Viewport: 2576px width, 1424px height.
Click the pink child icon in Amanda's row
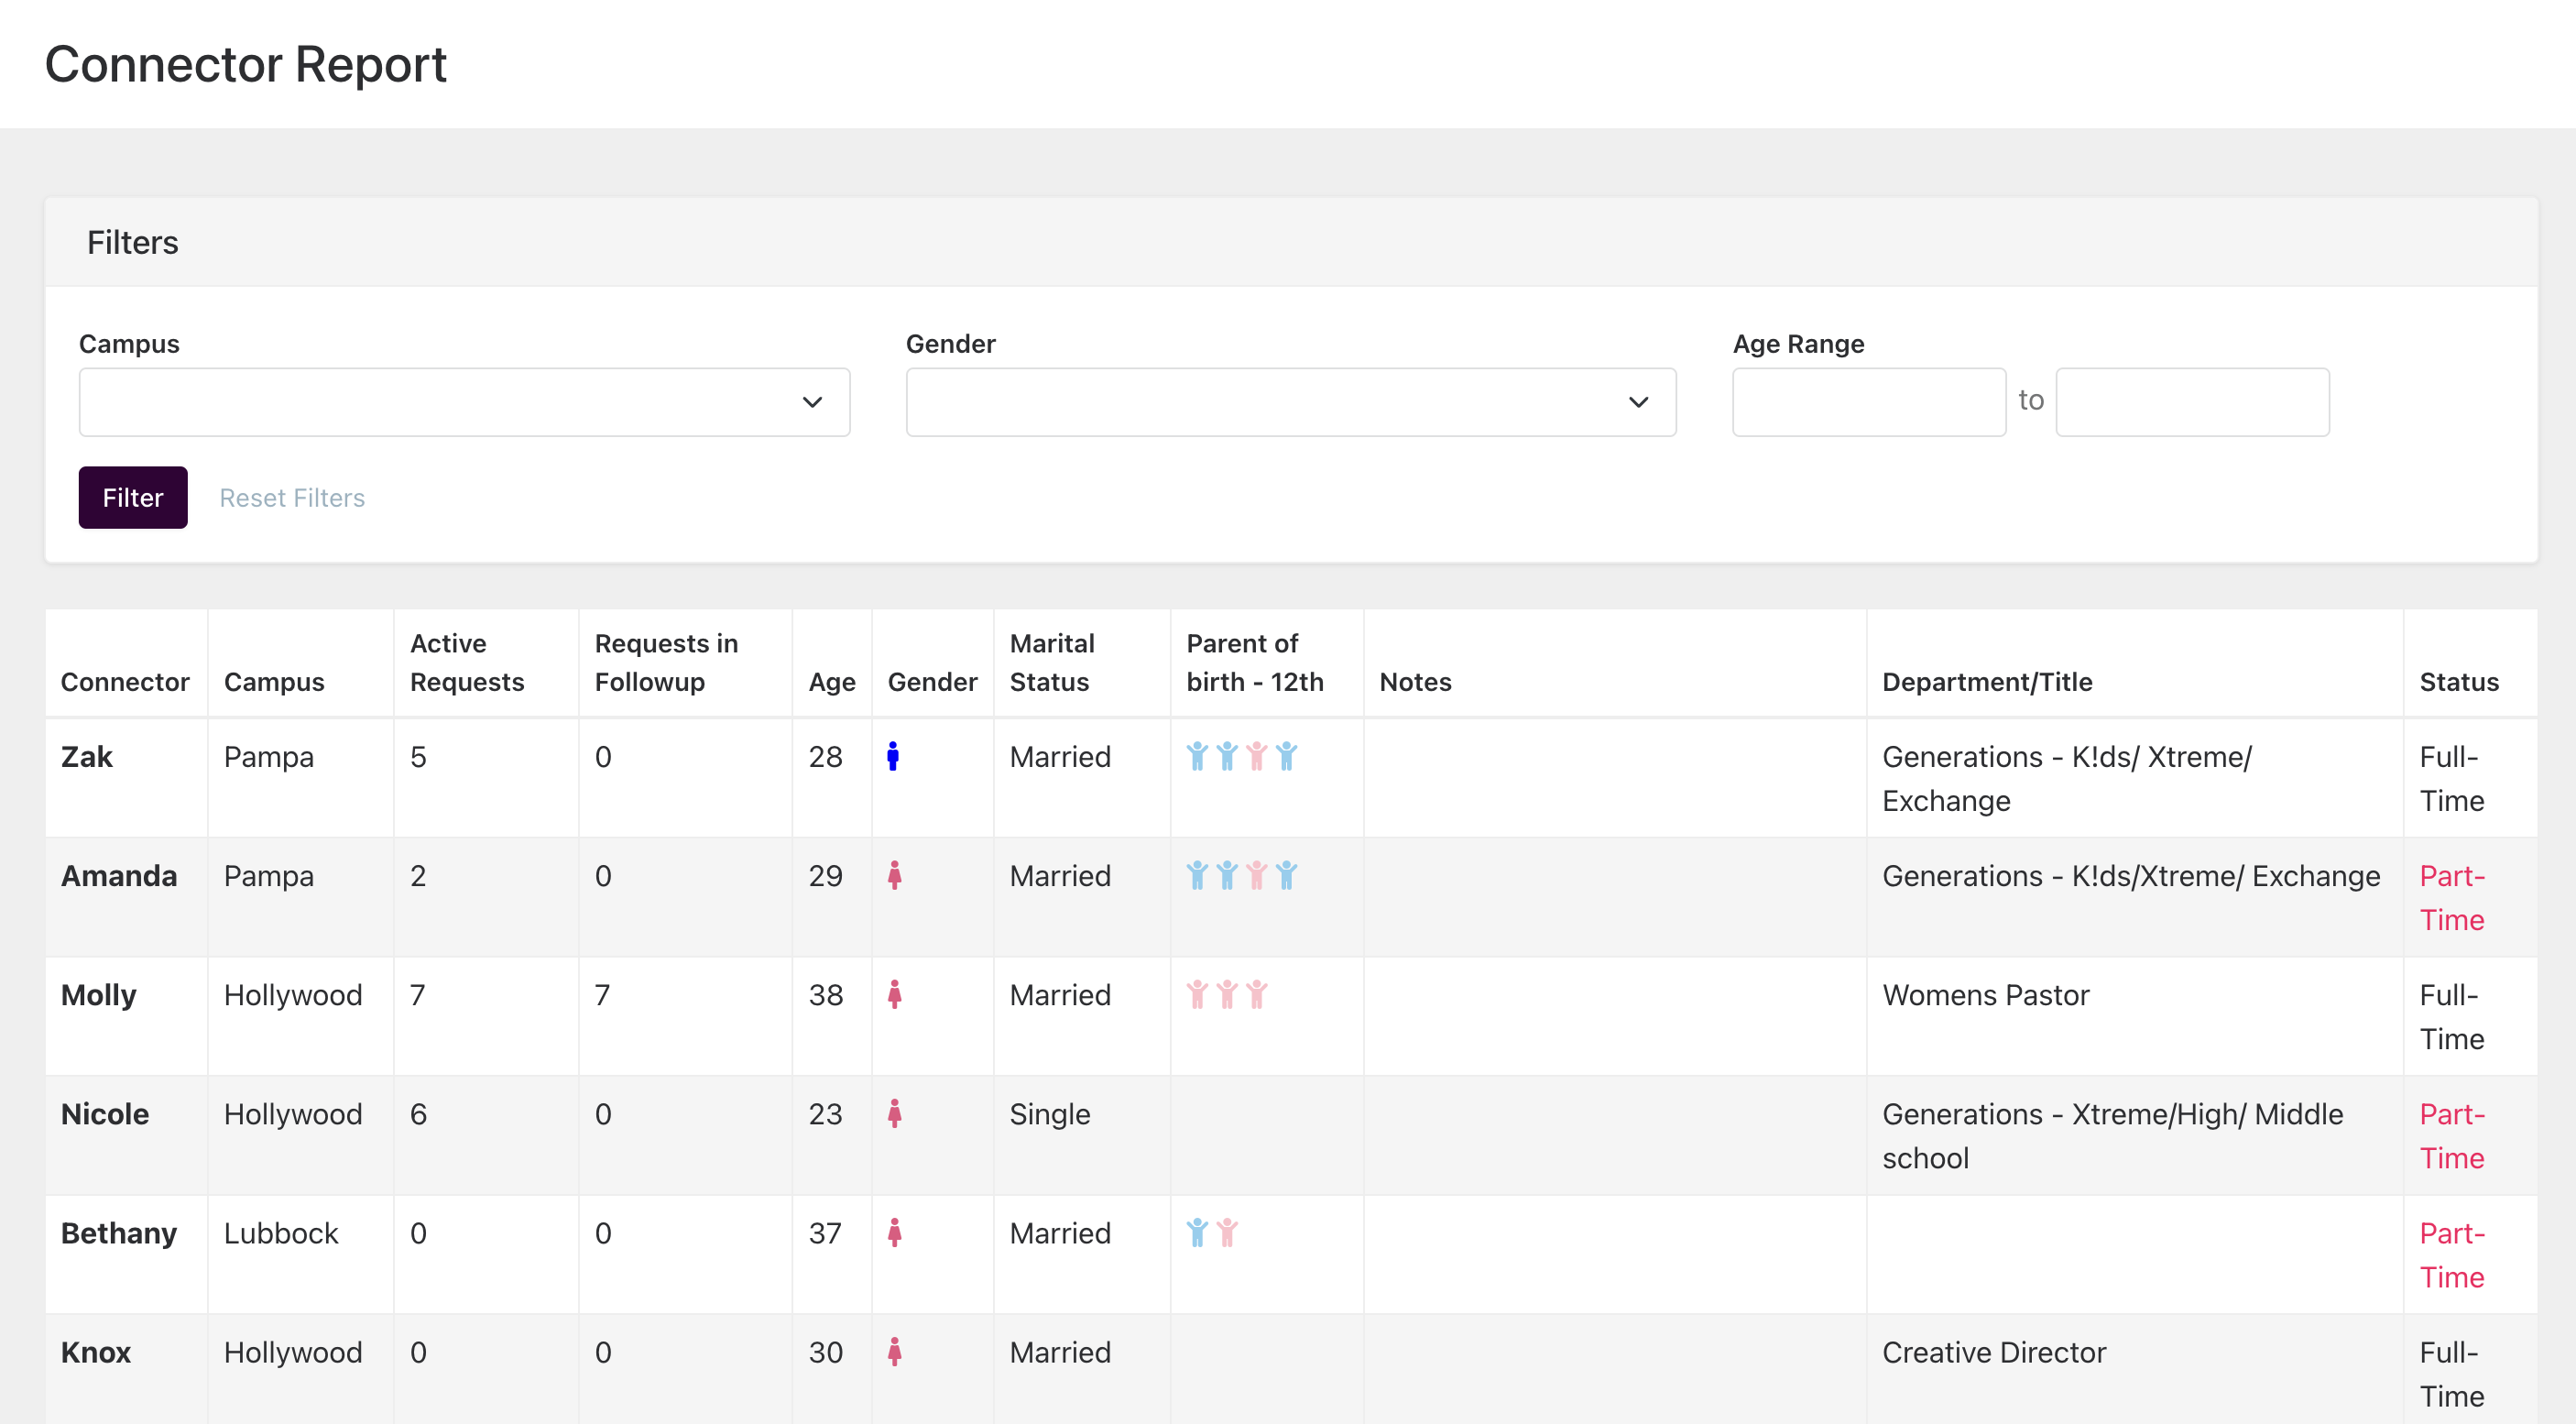tap(1257, 875)
